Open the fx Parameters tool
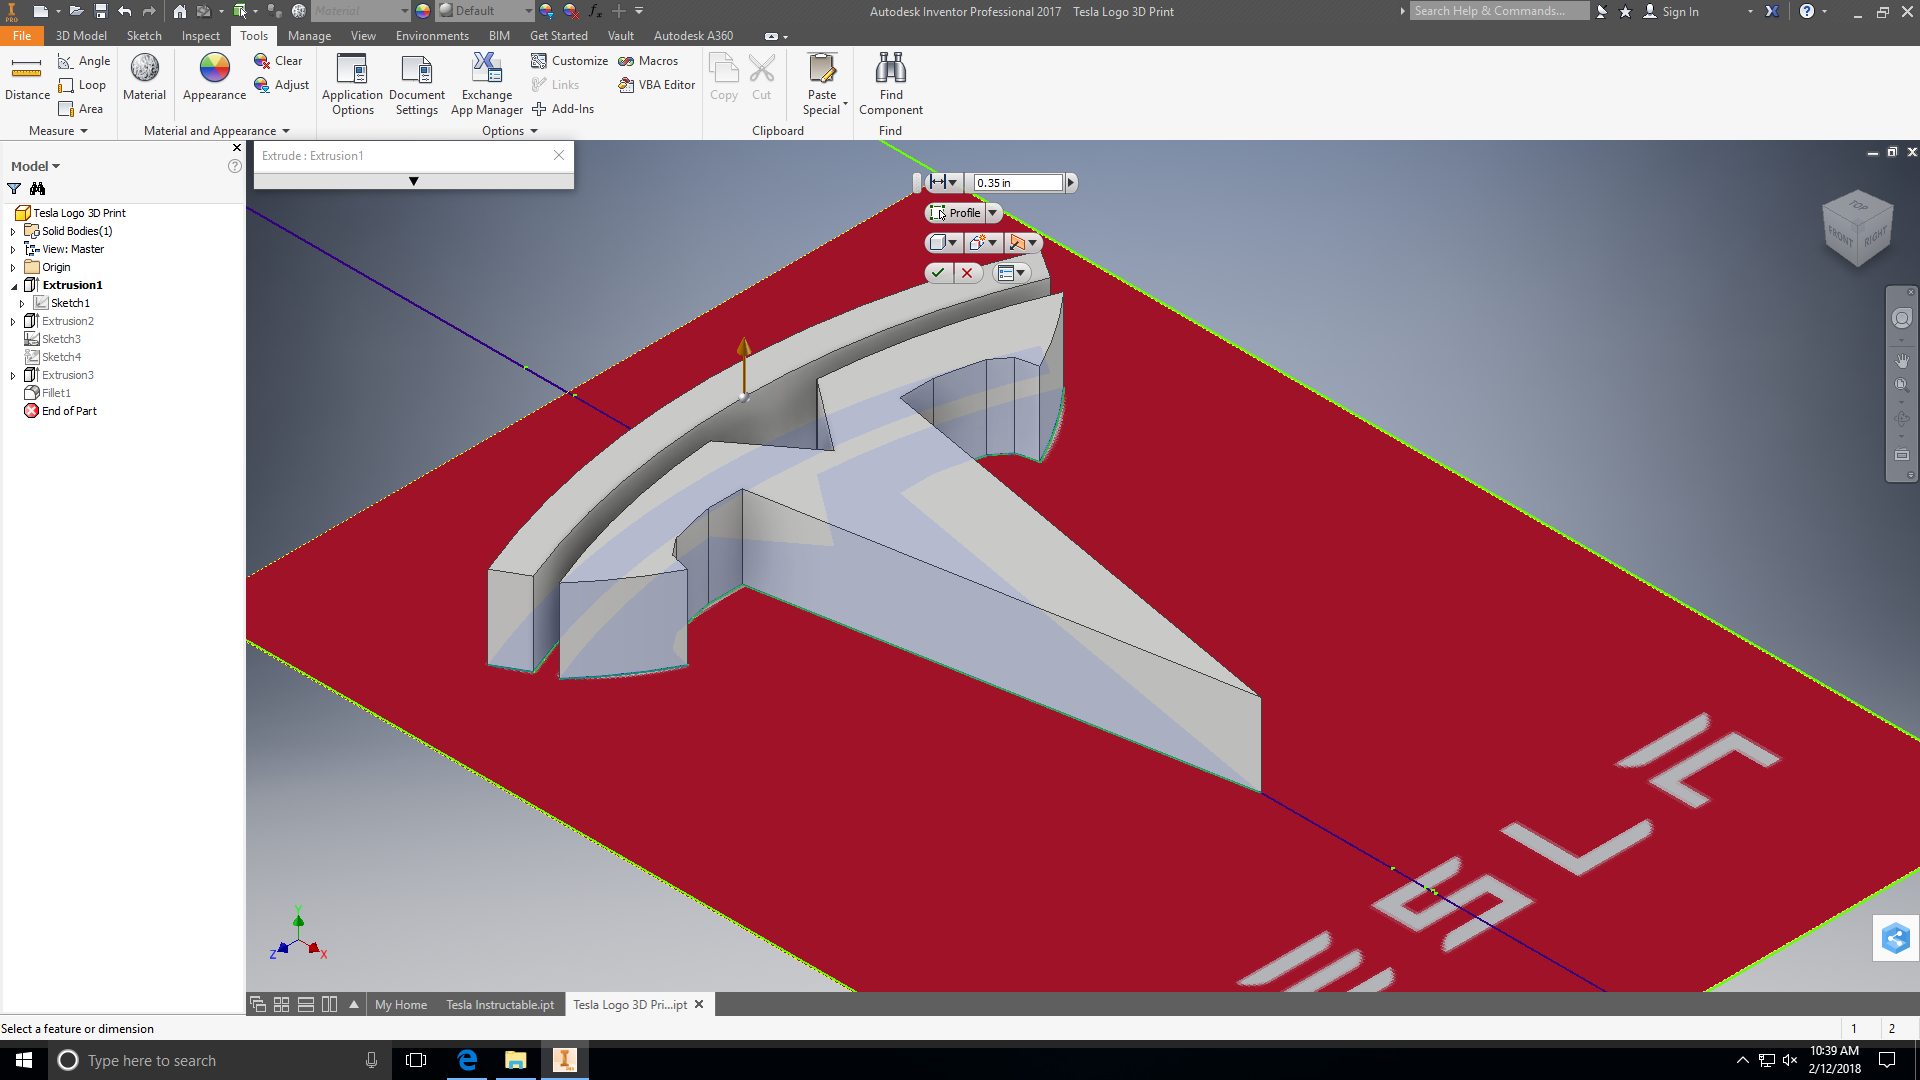 (595, 11)
